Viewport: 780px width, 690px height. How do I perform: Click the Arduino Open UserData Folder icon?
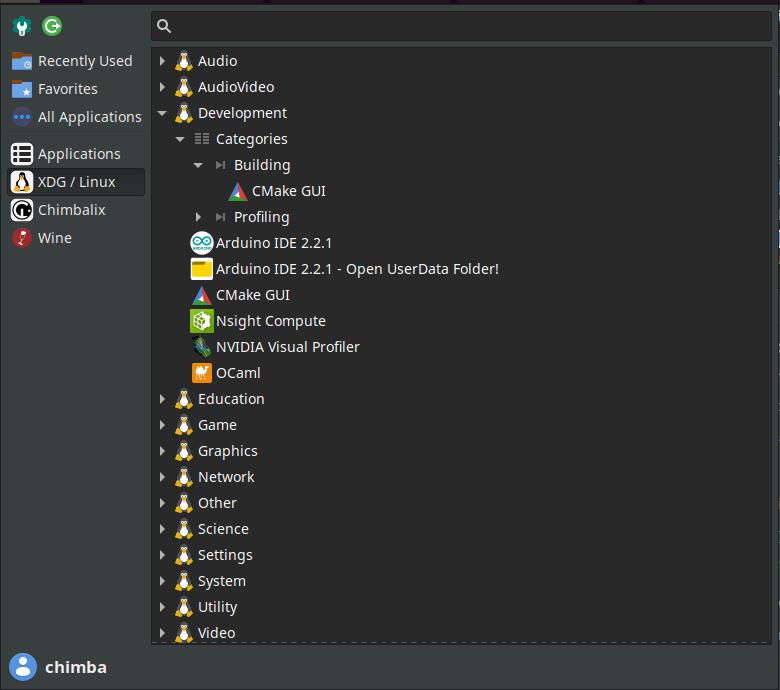(x=202, y=269)
